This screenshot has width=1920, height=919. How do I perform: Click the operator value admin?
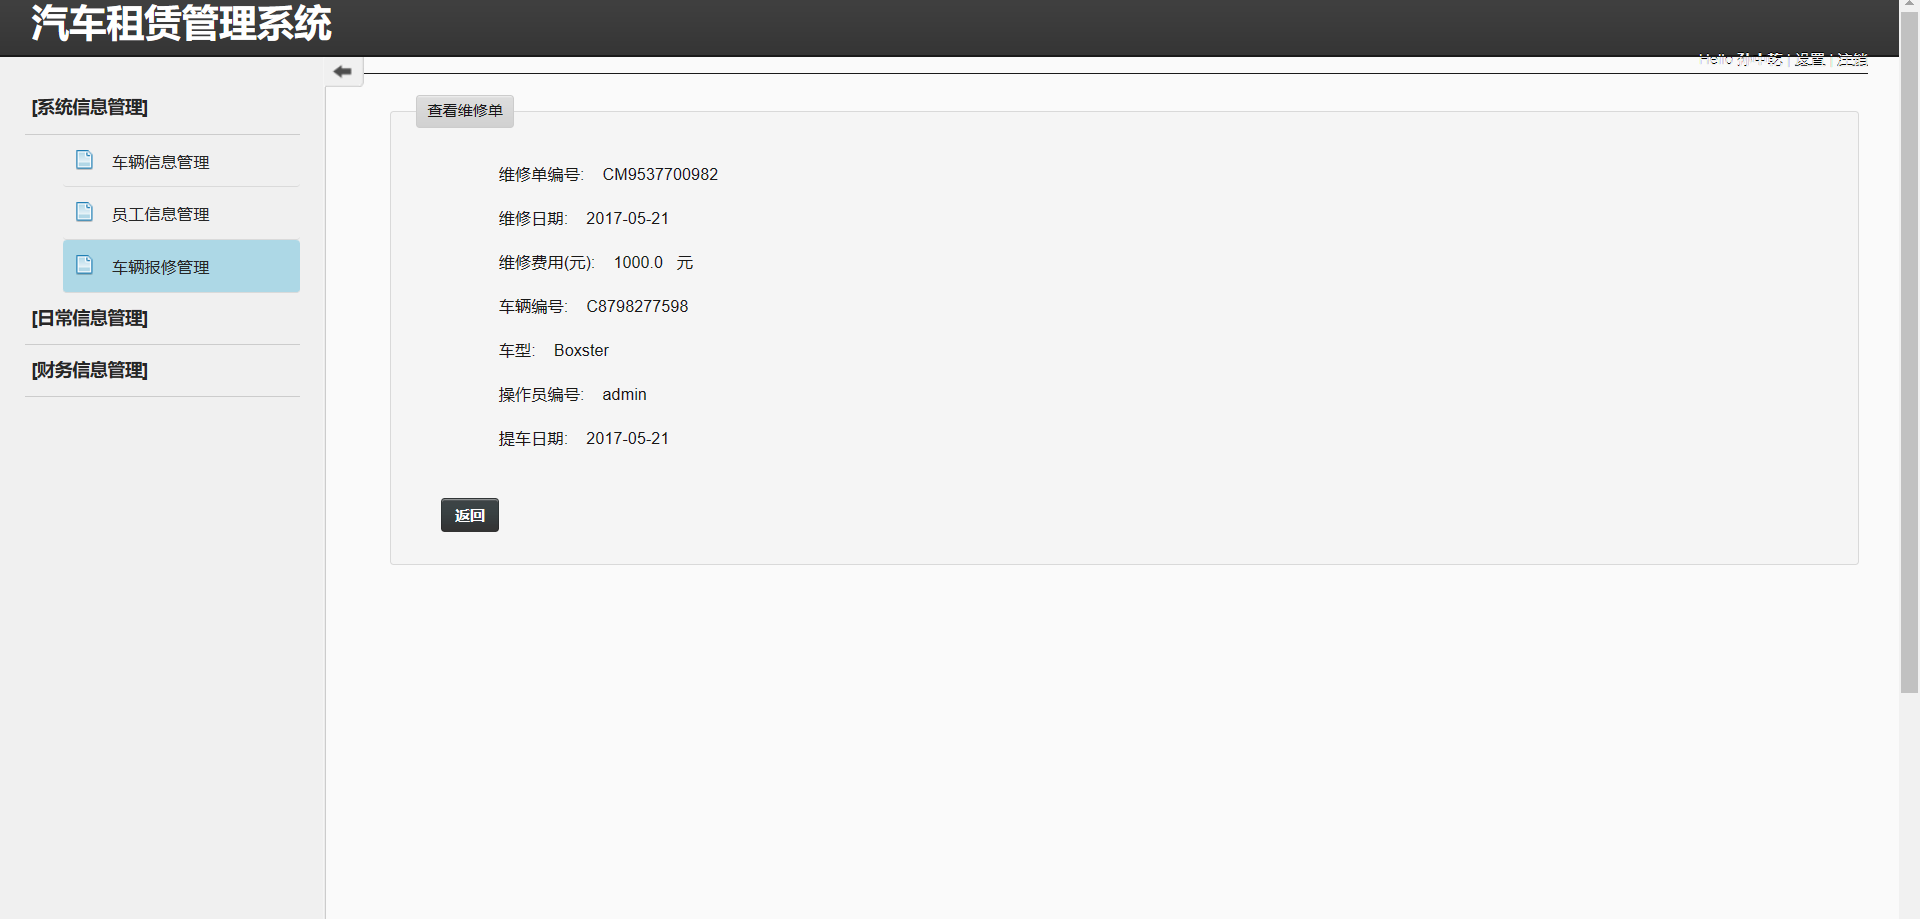pos(624,394)
